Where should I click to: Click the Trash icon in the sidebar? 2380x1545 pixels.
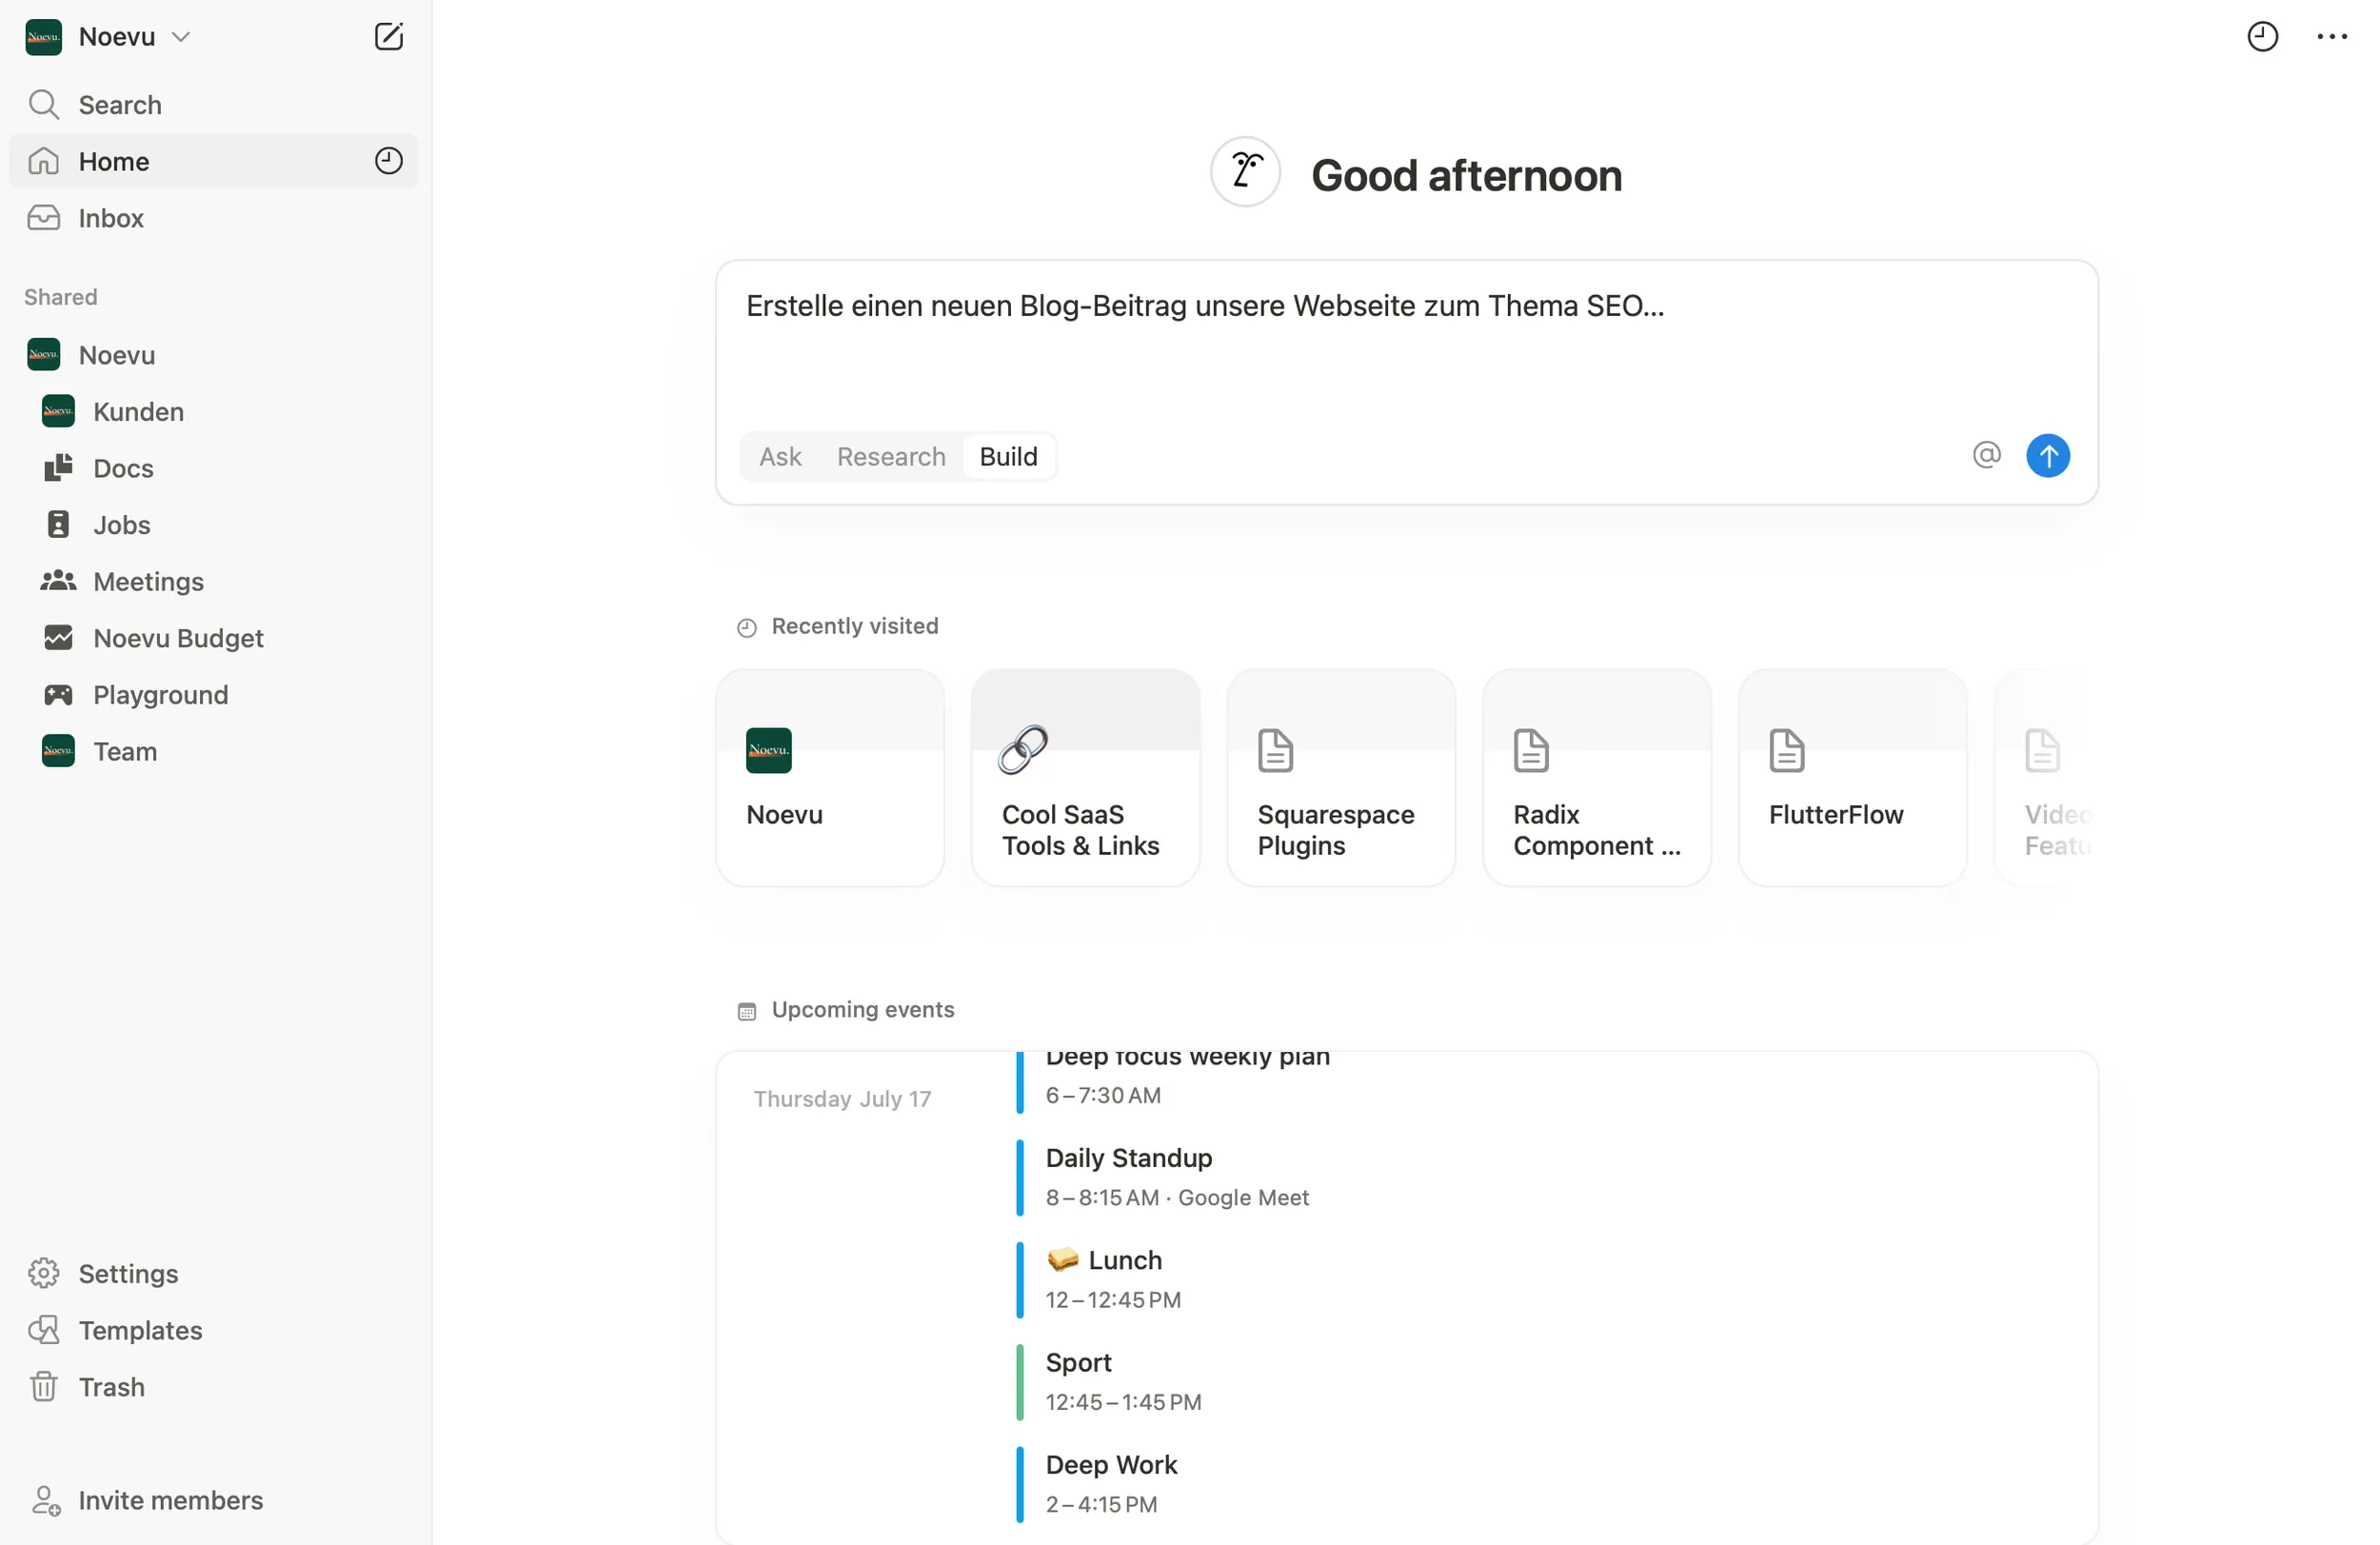pos(44,1387)
